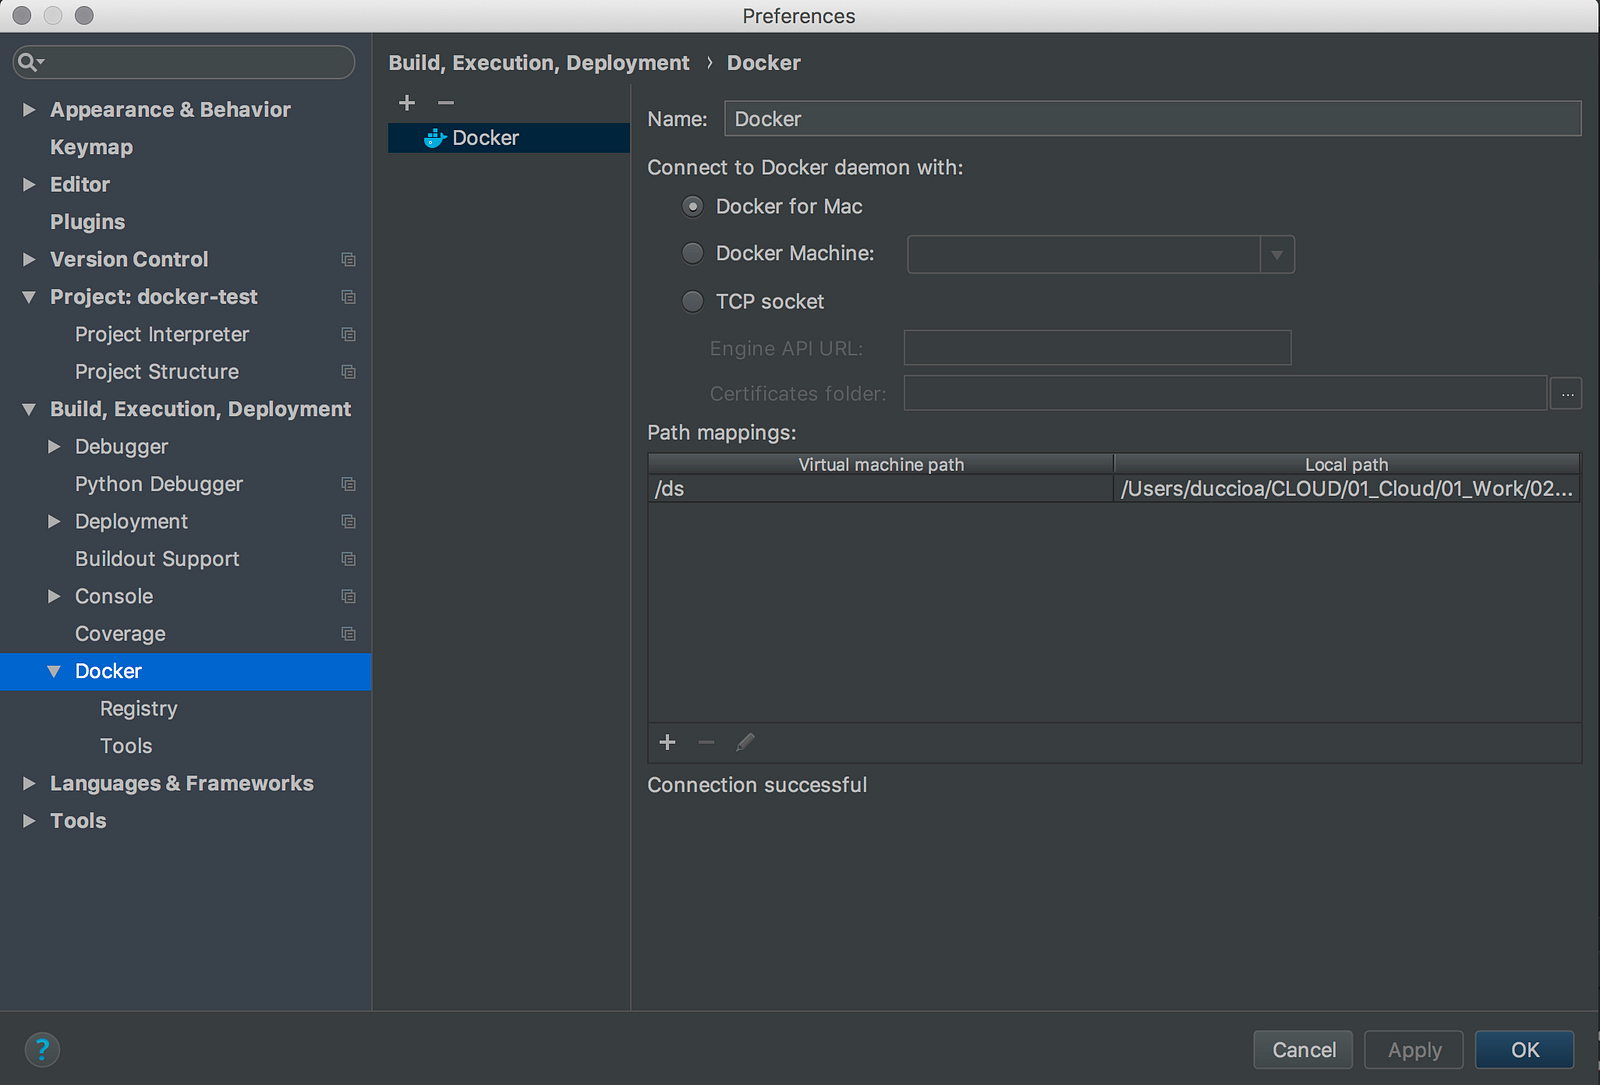
Task: Open the Keymap settings page
Action: coord(91,147)
